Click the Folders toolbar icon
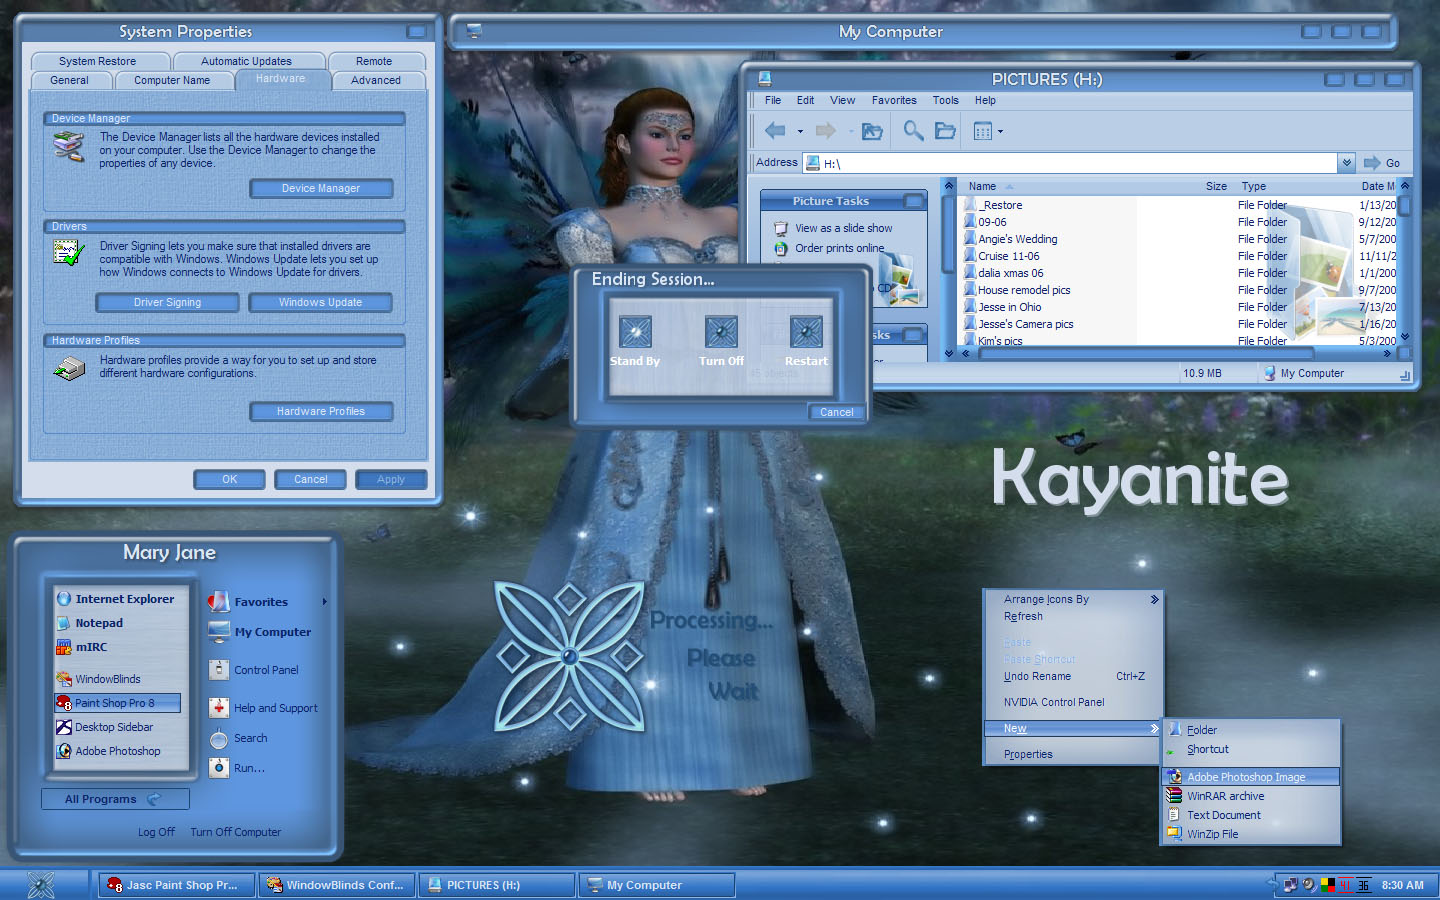The image size is (1440, 900). [945, 131]
